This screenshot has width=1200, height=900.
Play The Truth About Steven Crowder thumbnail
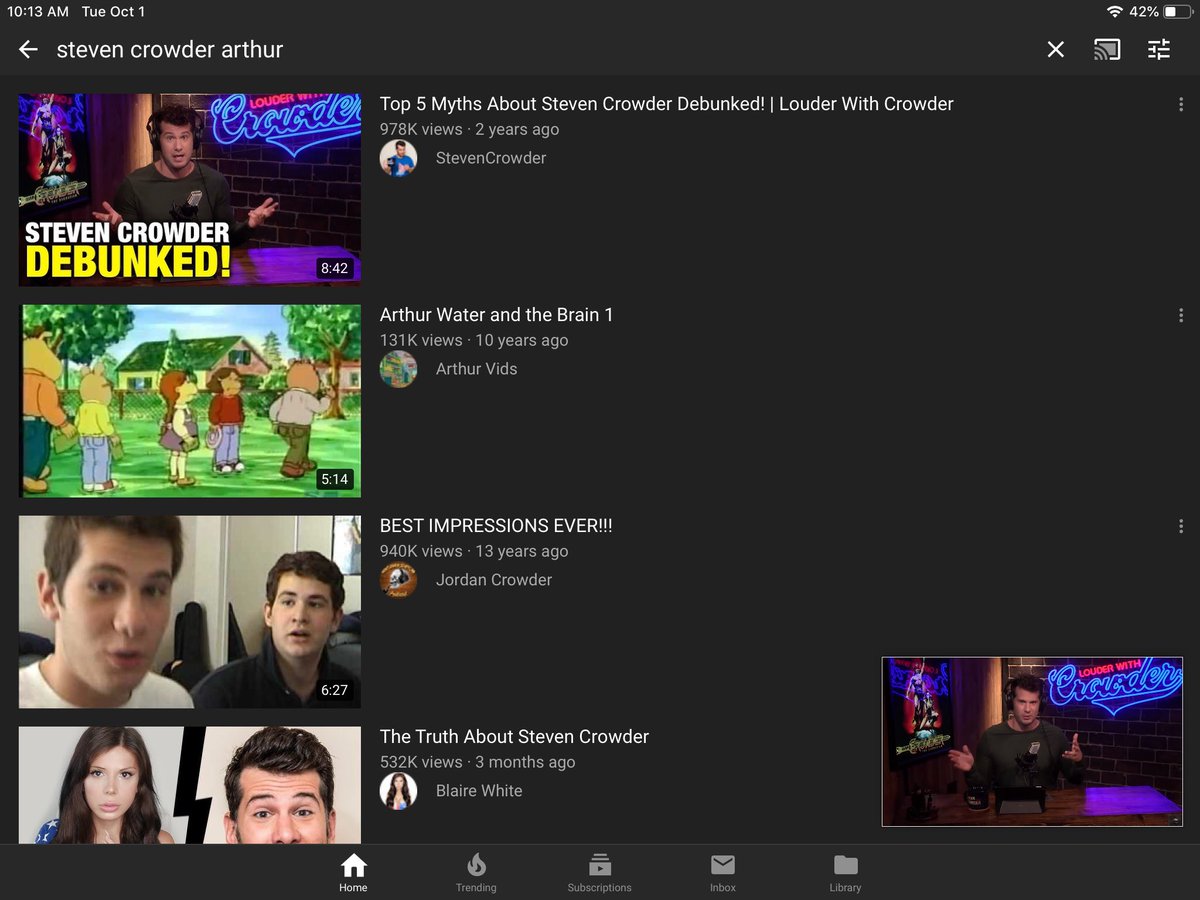pos(190,785)
